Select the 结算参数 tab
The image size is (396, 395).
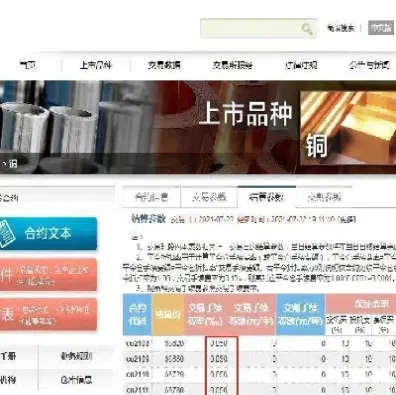point(266,197)
